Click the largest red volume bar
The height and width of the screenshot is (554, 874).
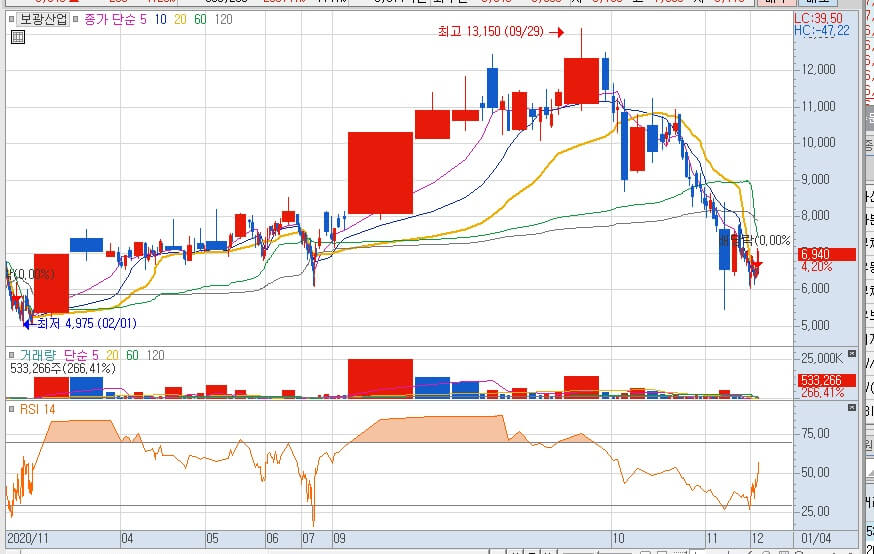click(x=380, y=378)
